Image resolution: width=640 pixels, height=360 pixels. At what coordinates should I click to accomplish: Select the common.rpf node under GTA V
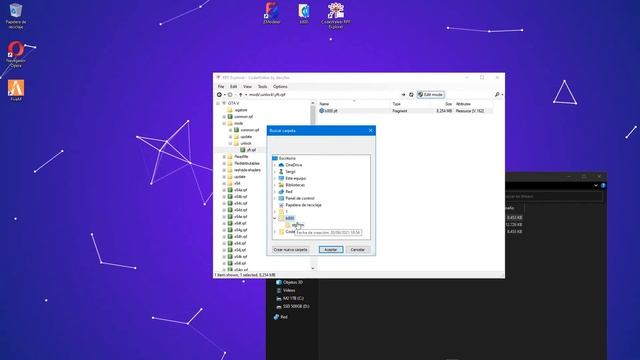click(243, 117)
